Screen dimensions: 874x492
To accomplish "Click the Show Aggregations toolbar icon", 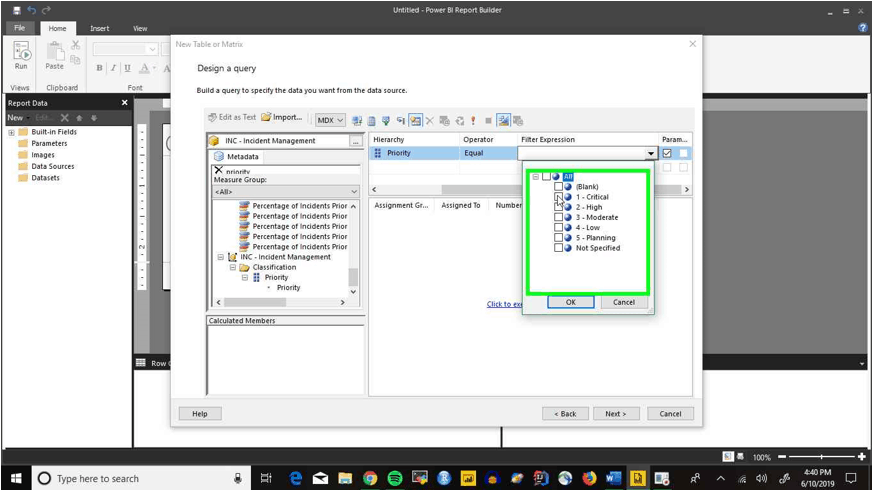I will (x=415, y=120).
